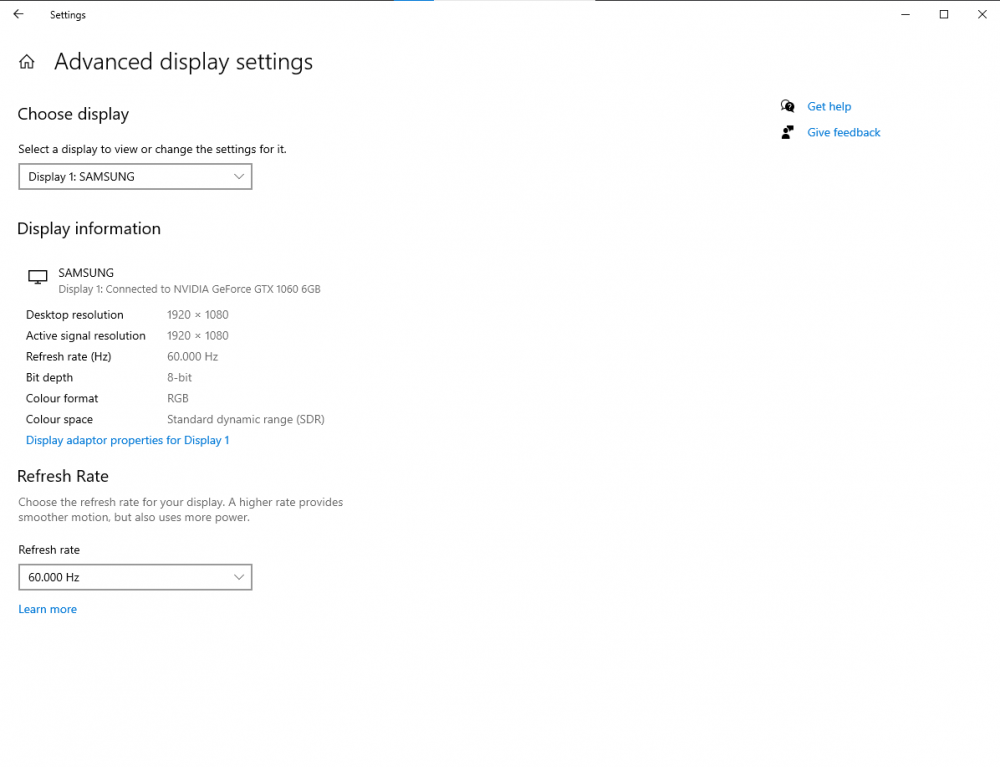
Task: Click the Settings title bar text
Action: 68,15
